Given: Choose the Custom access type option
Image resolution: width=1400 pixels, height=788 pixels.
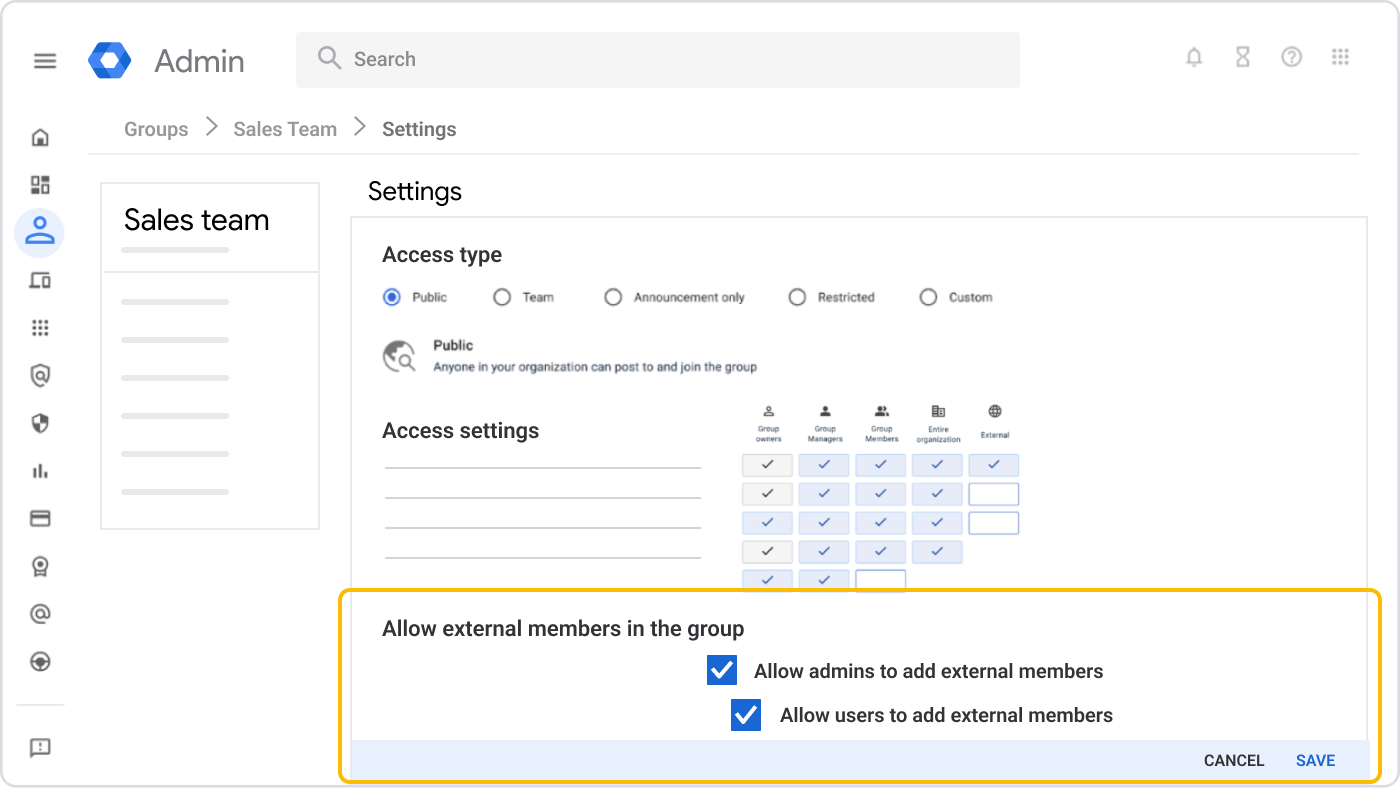Looking at the screenshot, I should tap(928, 298).
